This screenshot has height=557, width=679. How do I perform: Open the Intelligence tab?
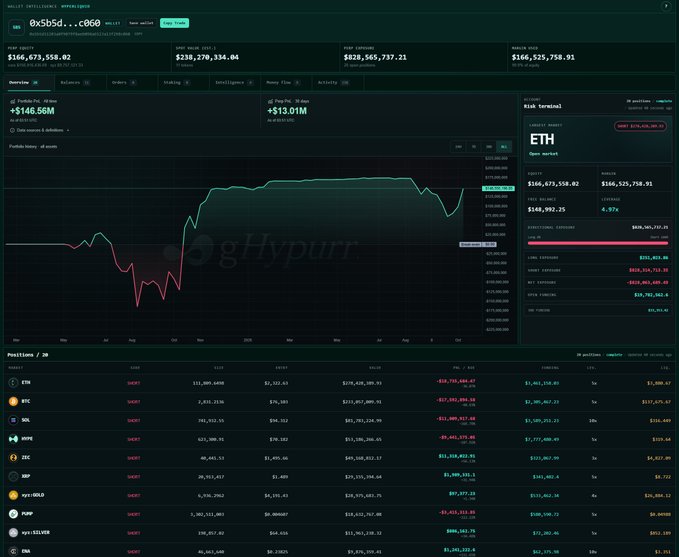(x=234, y=82)
